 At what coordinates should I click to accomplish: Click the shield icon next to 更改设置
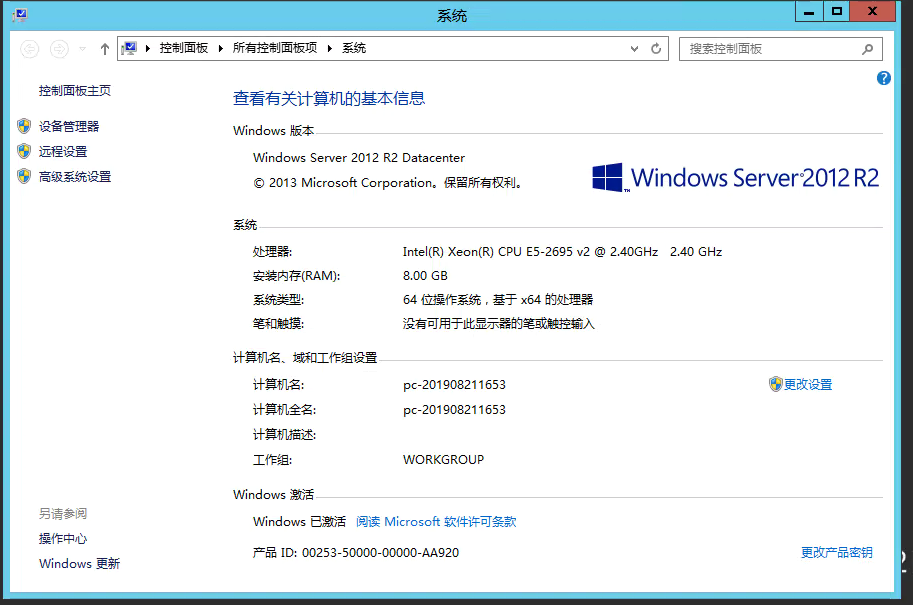[x=776, y=384]
